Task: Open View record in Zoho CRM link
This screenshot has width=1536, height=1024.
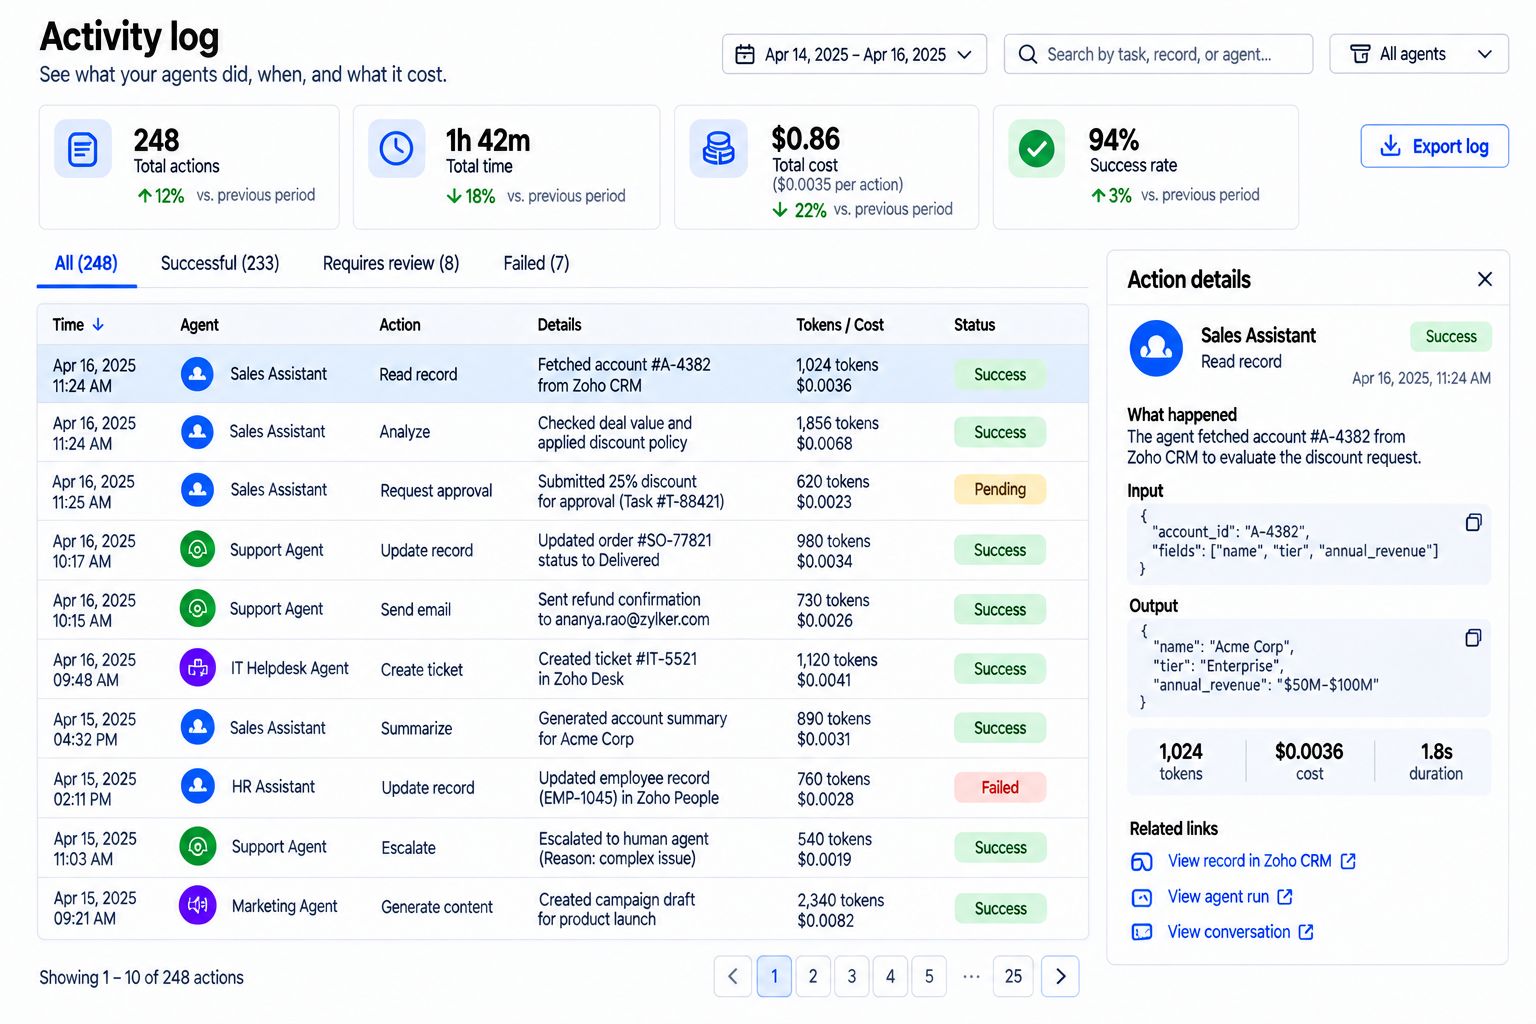Action: pos(1261,861)
